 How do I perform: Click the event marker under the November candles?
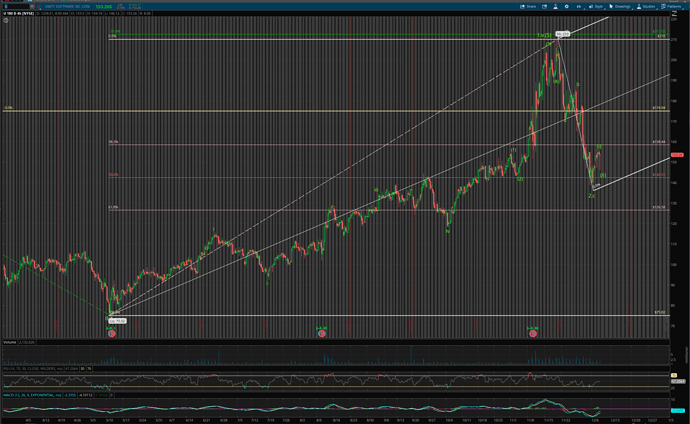[533, 333]
